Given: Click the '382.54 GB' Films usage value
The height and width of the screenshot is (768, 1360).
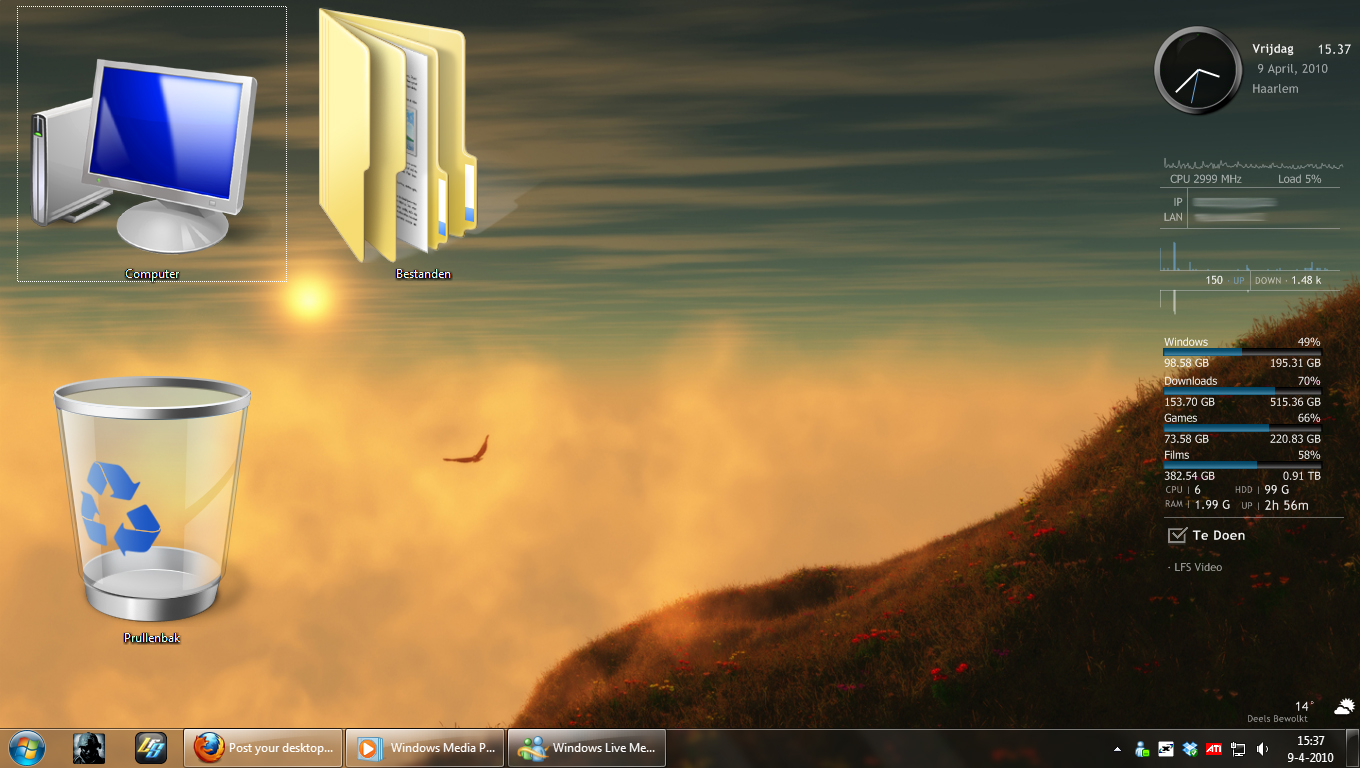Looking at the screenshot, I should pyautogui.click(x=1189, y=476).
